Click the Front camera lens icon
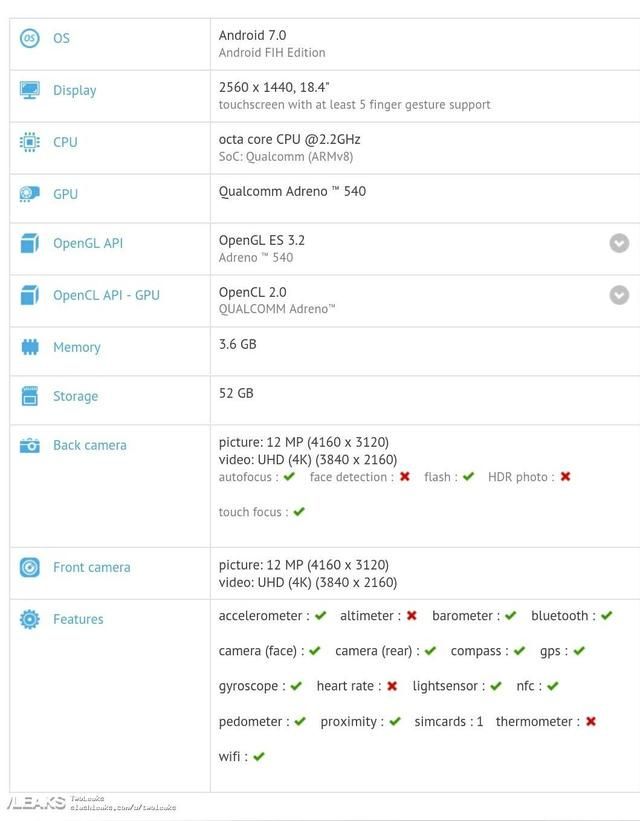 click(30, 568)
